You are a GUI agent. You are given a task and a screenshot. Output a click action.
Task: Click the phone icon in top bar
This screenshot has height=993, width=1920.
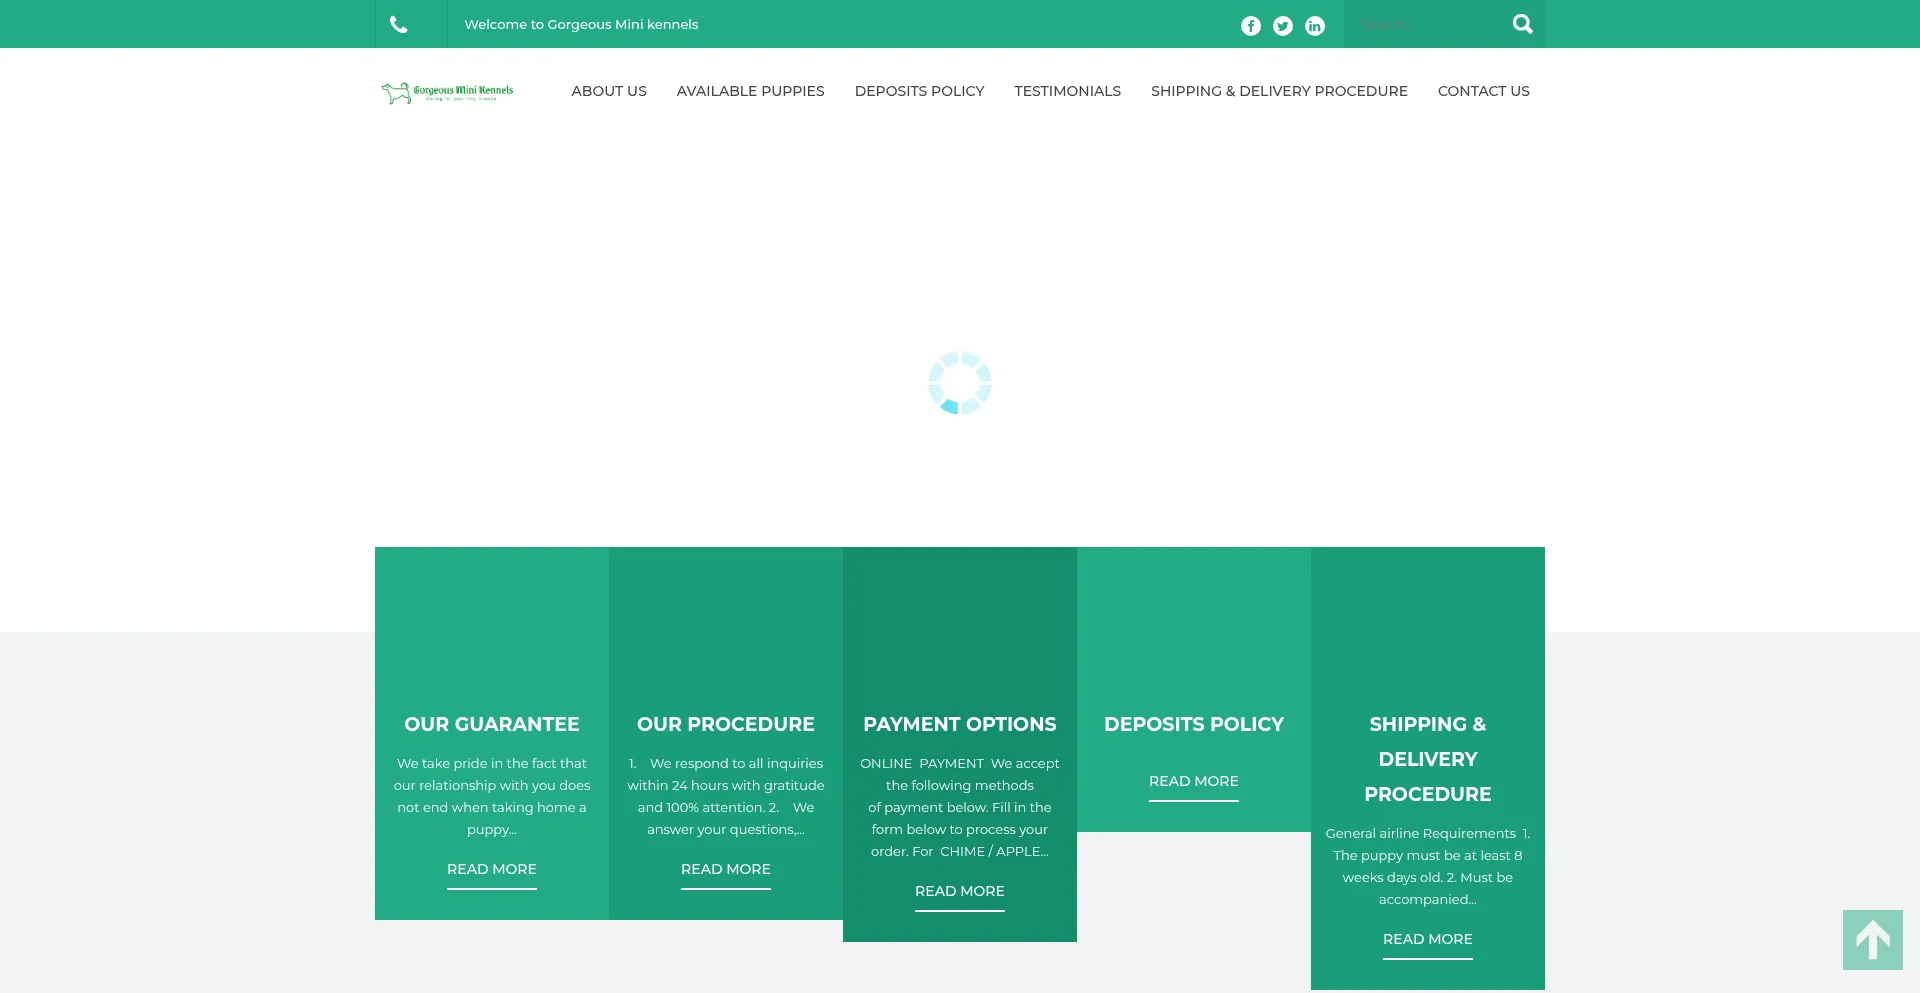(398, 25)
